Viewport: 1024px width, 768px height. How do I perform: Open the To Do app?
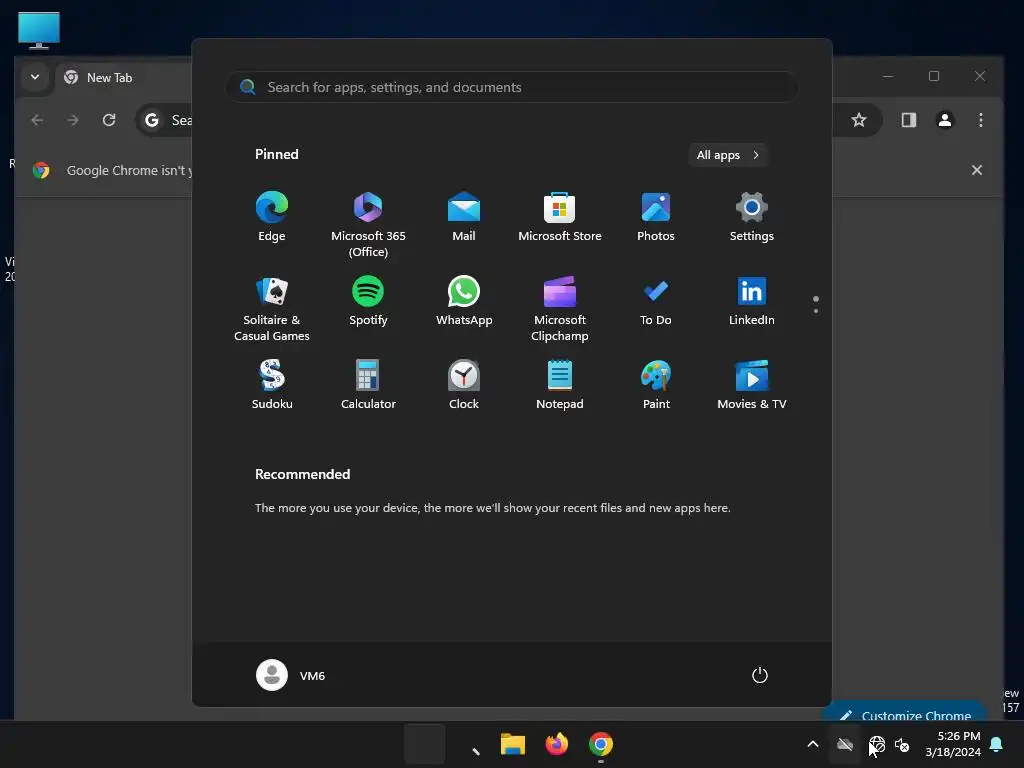point(656,301)
